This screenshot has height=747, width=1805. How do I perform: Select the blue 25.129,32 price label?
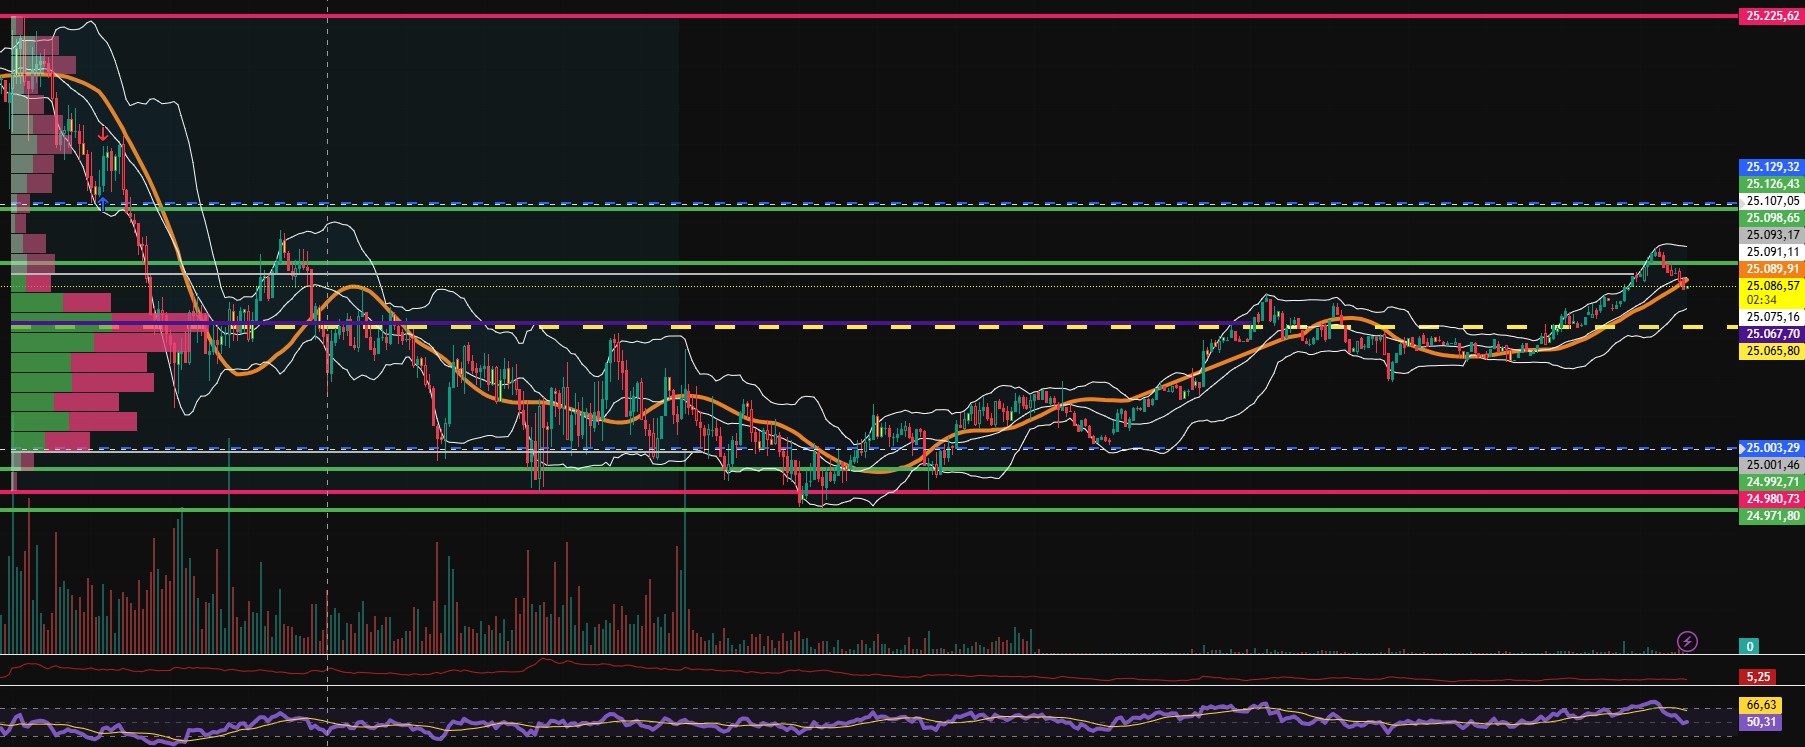point(1771,167)
